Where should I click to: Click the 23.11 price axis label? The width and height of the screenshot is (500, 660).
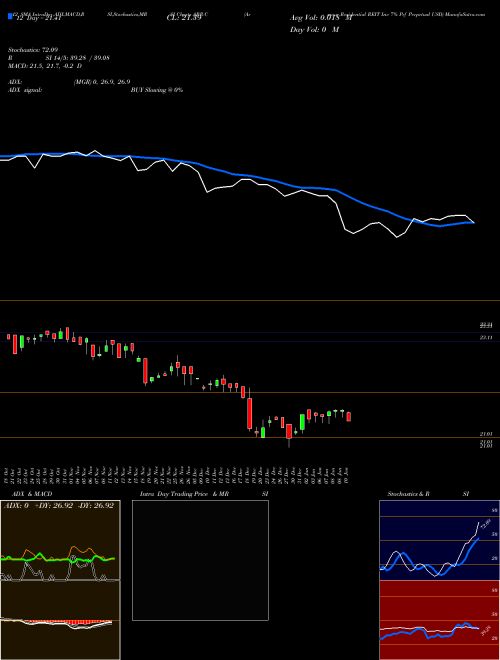coord(486,338)
